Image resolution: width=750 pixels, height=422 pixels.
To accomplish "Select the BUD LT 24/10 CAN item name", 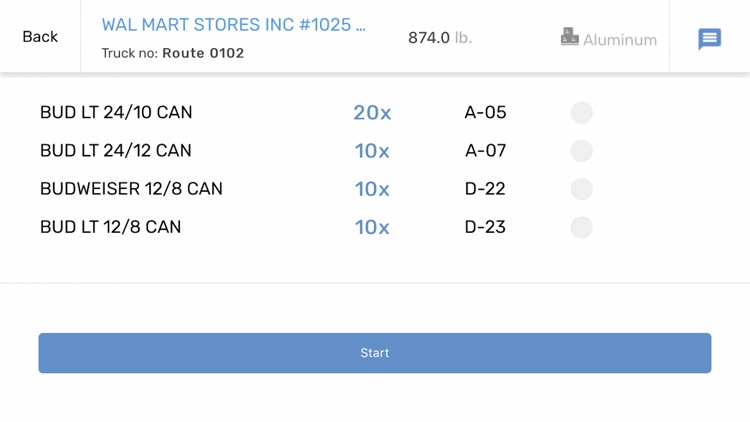I will (116, 113).
